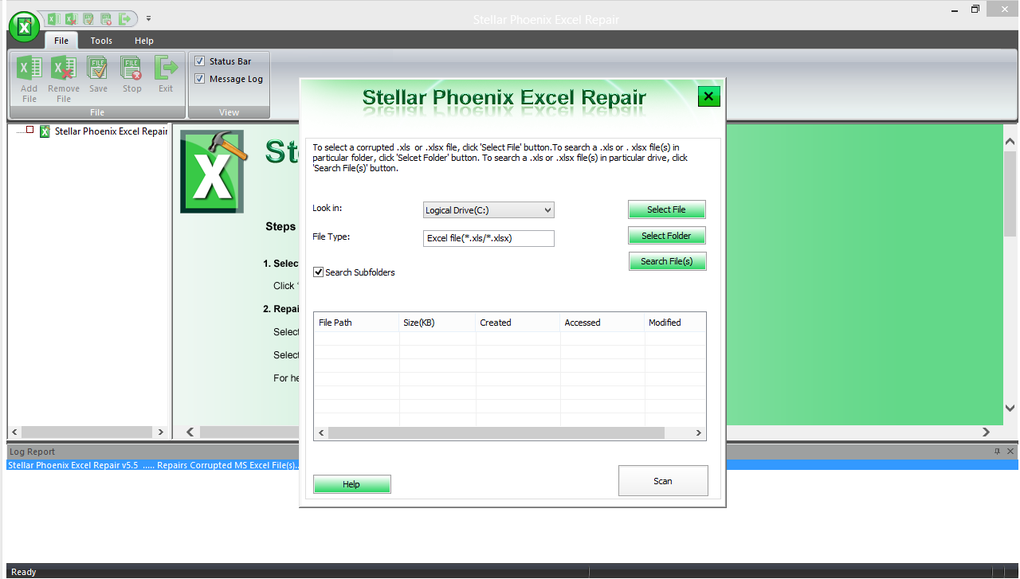
Task: Click the Excel icon on the tree node
Action: tap(45, 131)
